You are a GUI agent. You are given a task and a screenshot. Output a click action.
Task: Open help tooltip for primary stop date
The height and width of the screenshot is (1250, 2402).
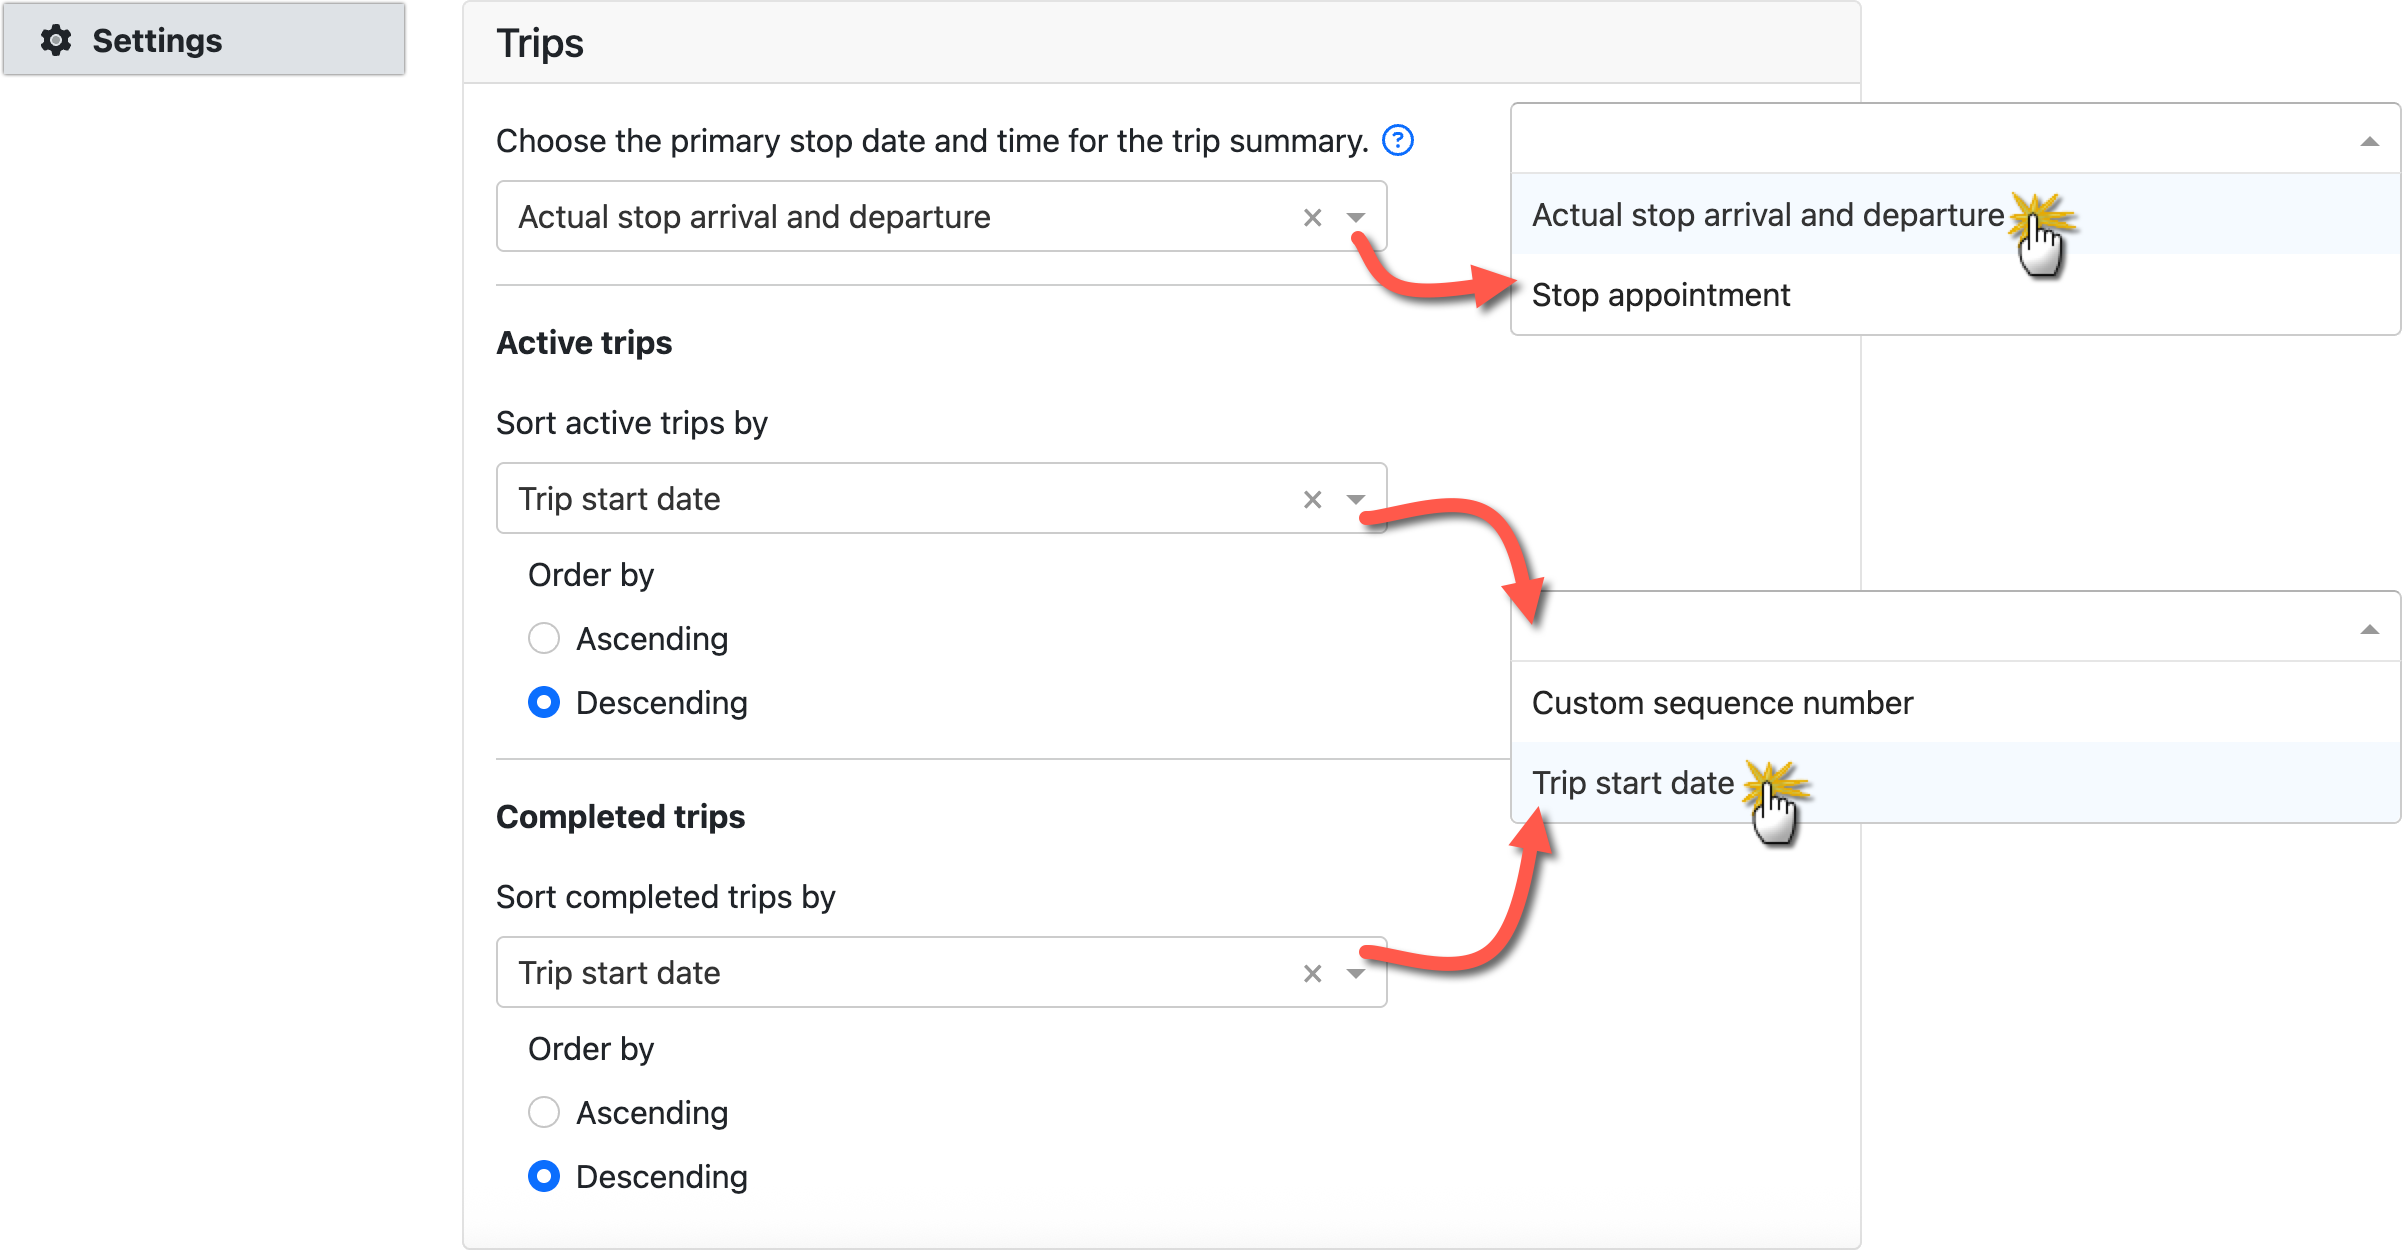(x=1397, y=141)
